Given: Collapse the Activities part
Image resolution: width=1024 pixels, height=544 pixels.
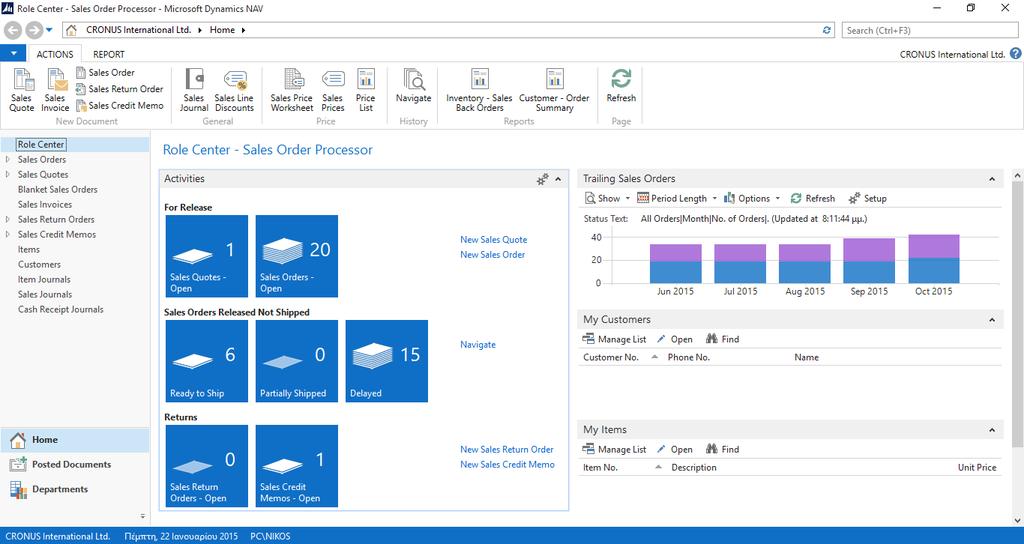Looking at the screenshot, I should click(x=558, y=179).
